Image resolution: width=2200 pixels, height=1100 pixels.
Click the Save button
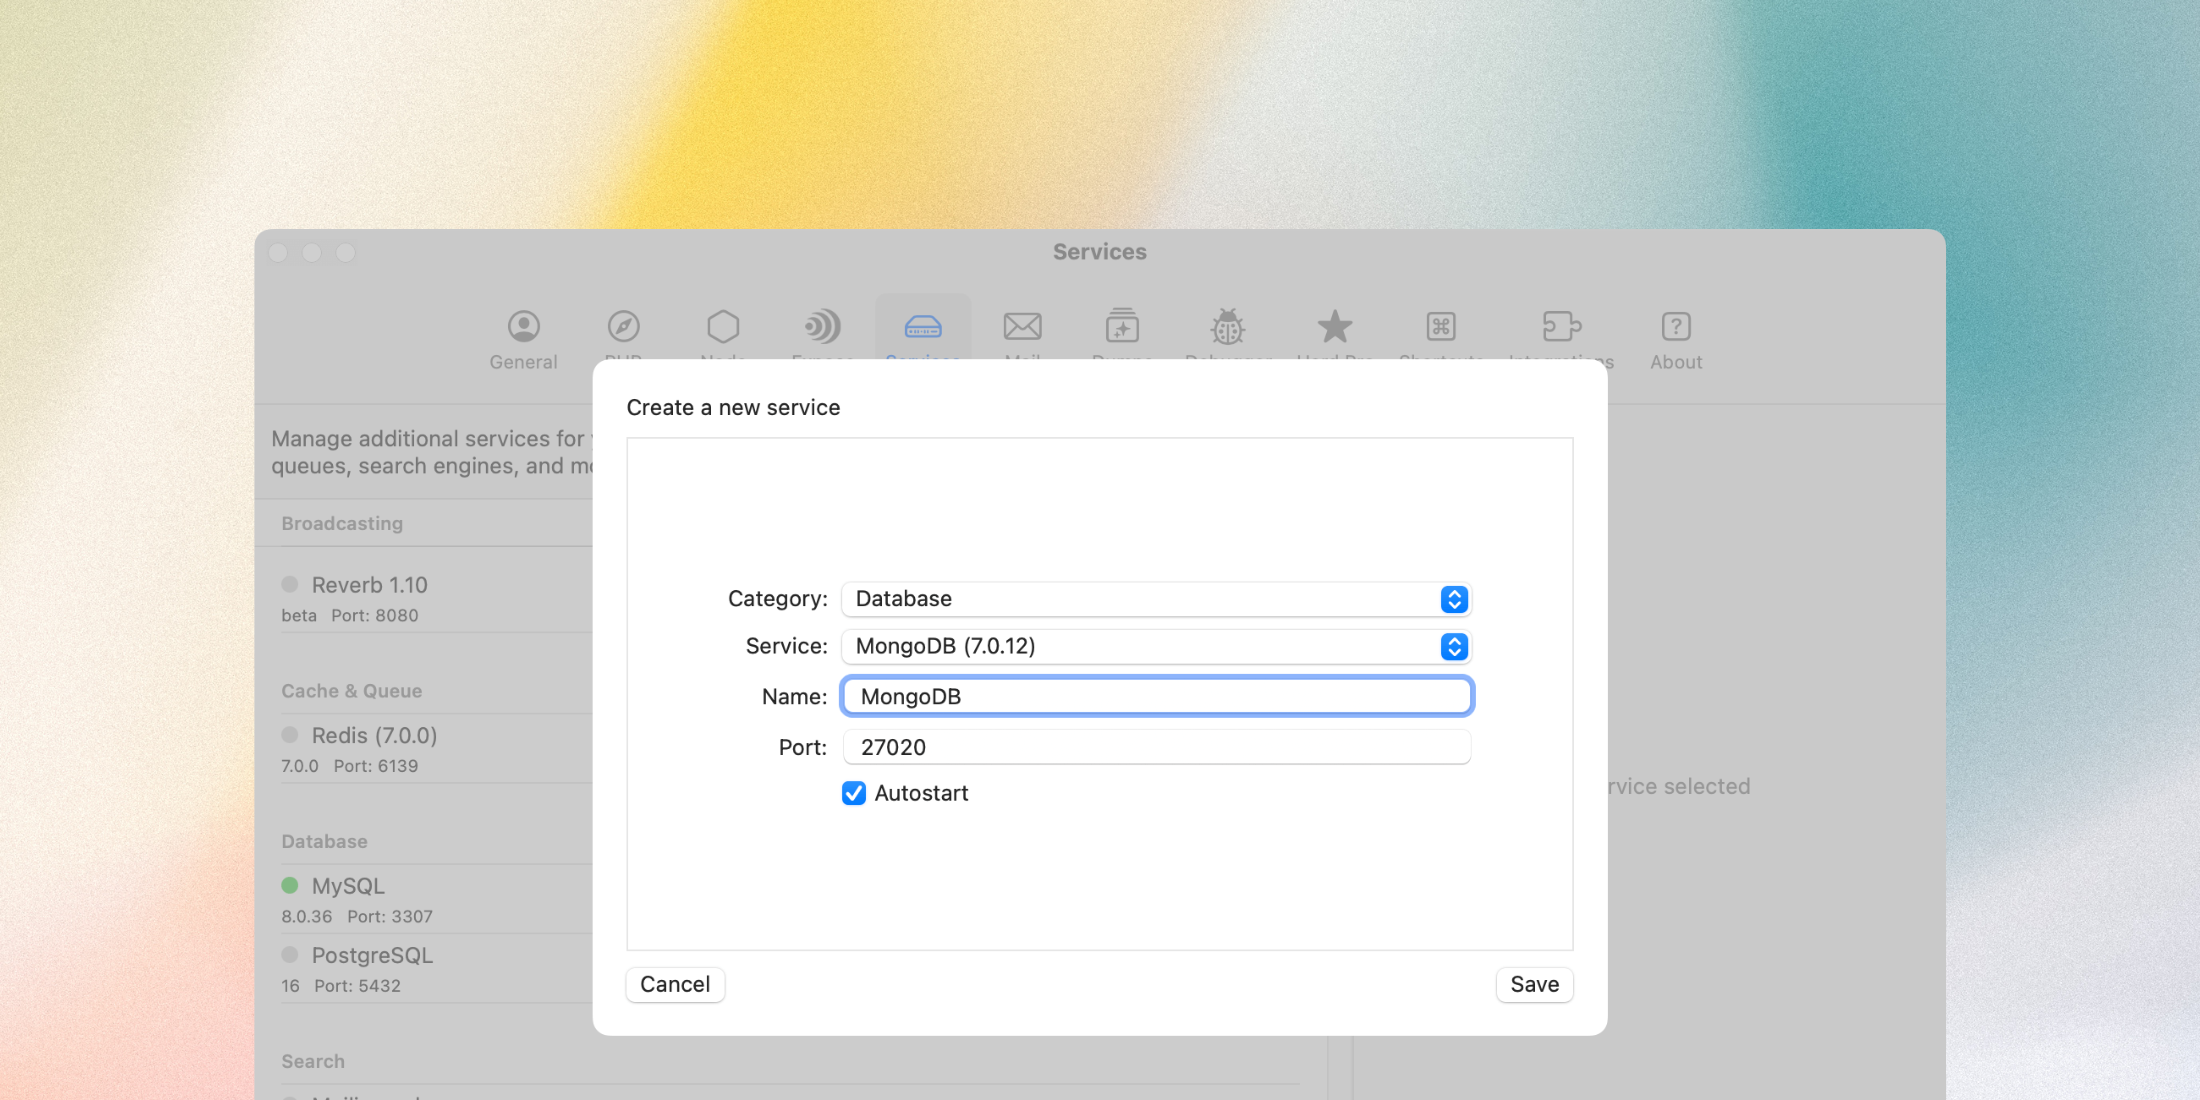pos(1535,982)
